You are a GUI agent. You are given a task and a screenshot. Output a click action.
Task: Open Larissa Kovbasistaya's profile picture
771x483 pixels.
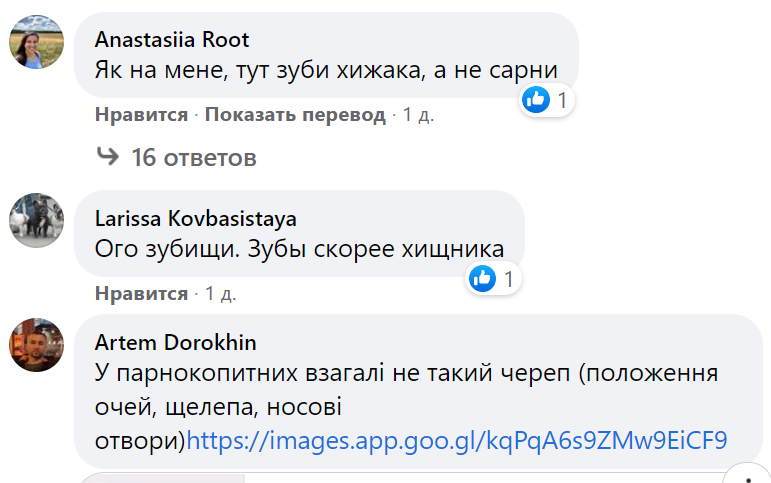coord(38,220)
